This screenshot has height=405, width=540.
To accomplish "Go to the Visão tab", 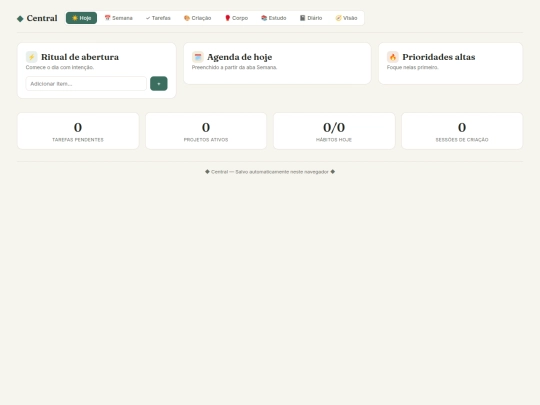I will coord(346,18).
